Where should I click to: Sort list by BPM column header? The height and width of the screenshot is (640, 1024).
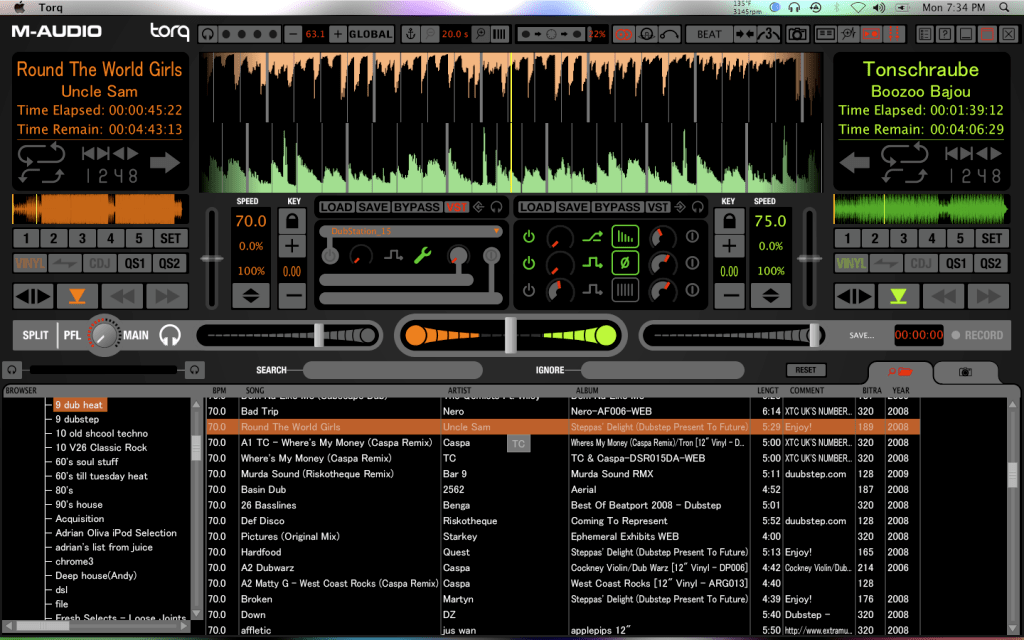pos(219,391)
